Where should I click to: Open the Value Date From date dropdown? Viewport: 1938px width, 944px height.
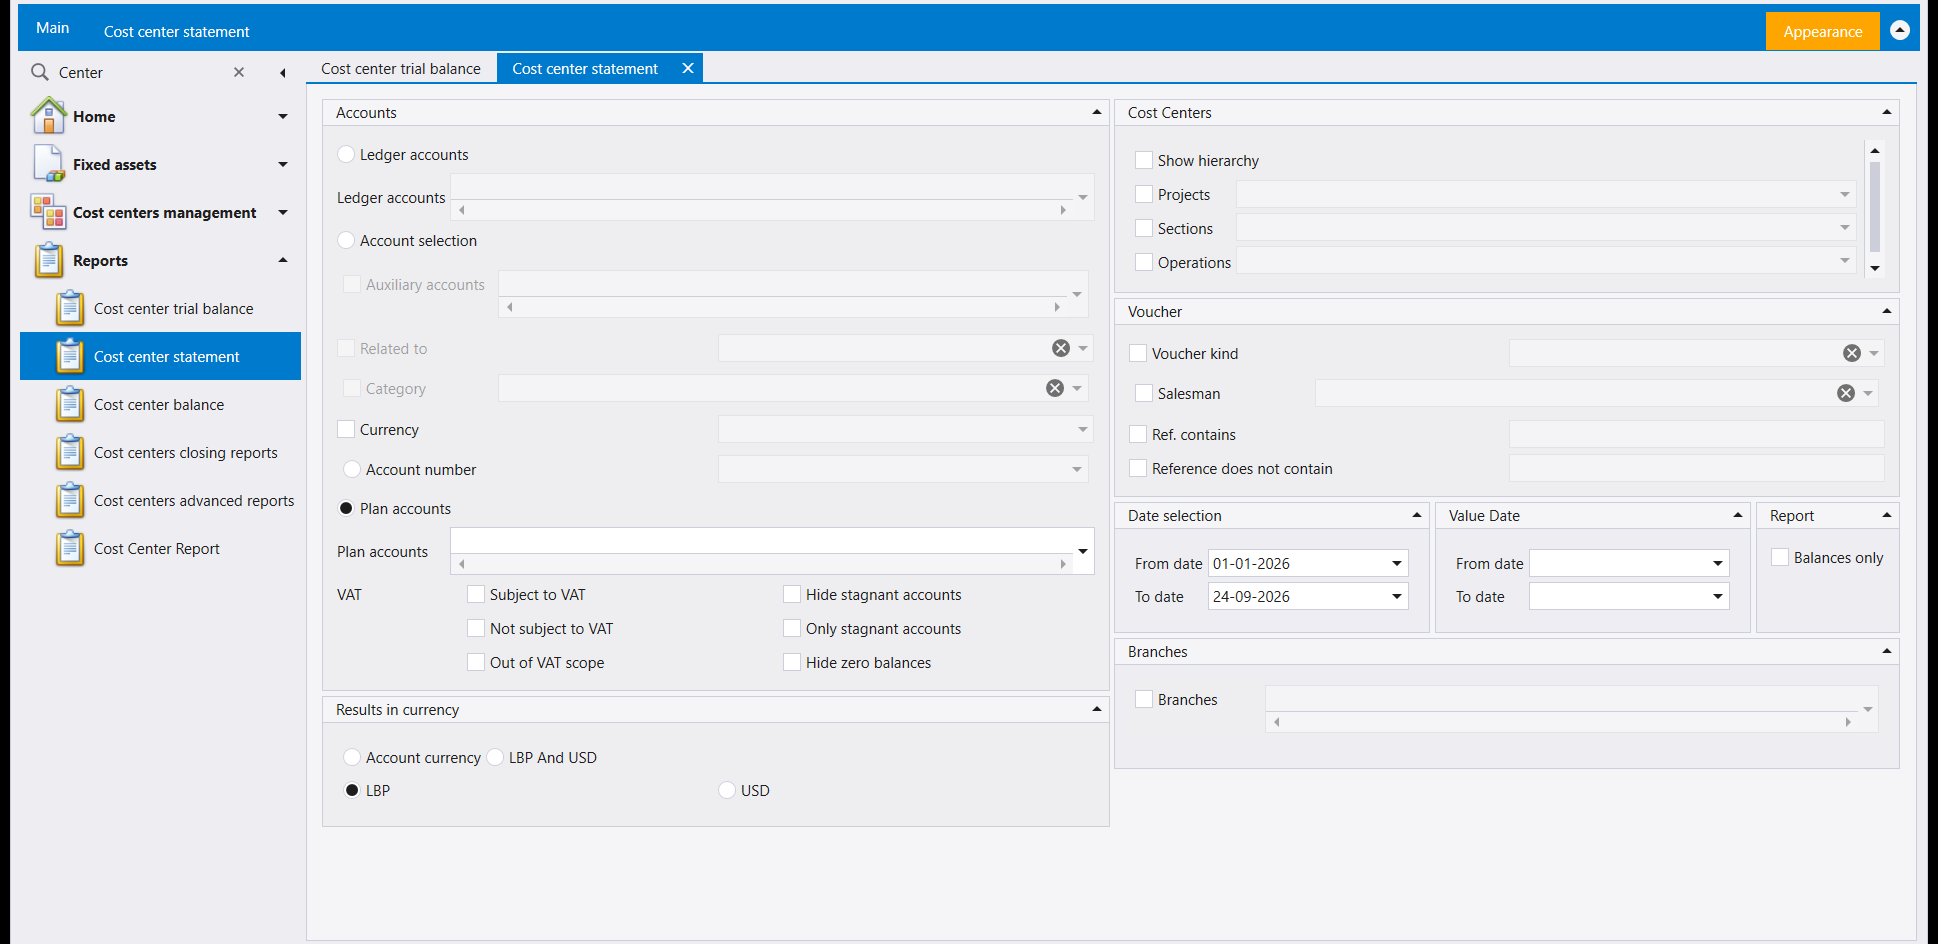click(x=1718, y=563)
